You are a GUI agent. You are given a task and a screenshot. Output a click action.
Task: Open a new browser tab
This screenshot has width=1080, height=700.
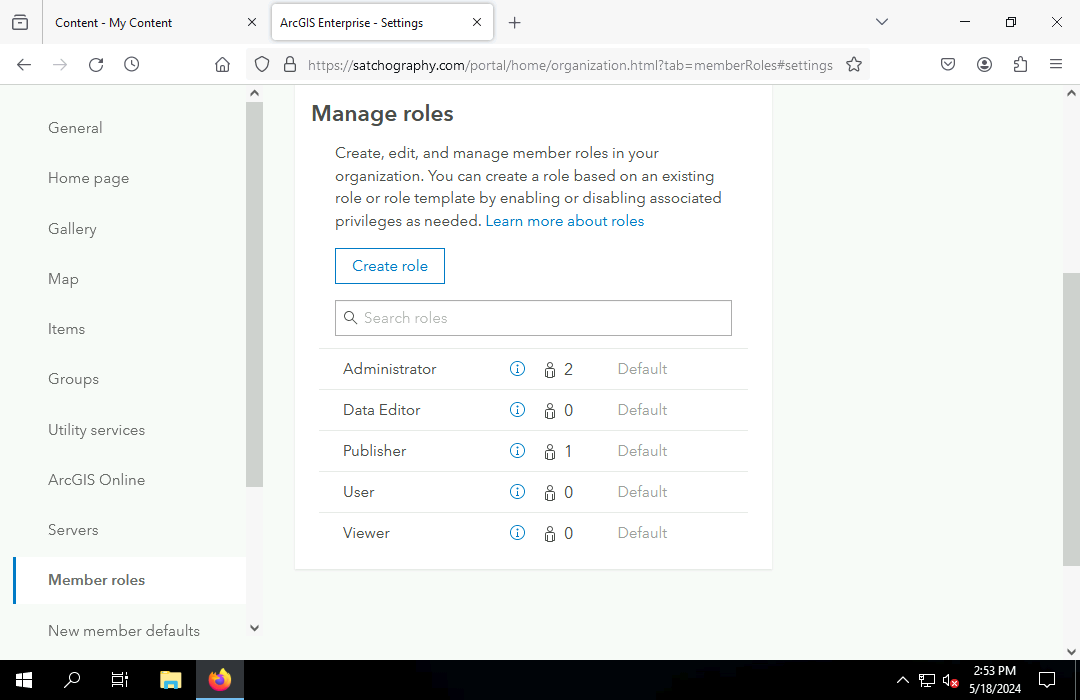(x=514, y=22)
